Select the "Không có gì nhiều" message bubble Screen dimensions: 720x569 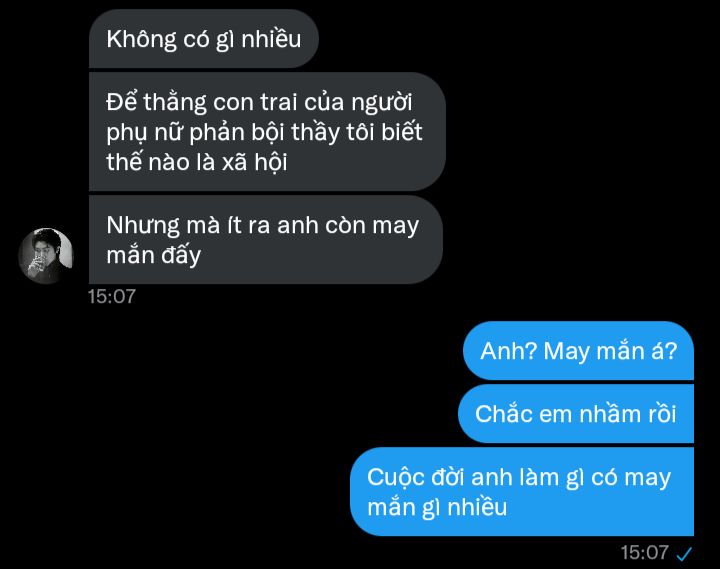[x=203, y=39]
